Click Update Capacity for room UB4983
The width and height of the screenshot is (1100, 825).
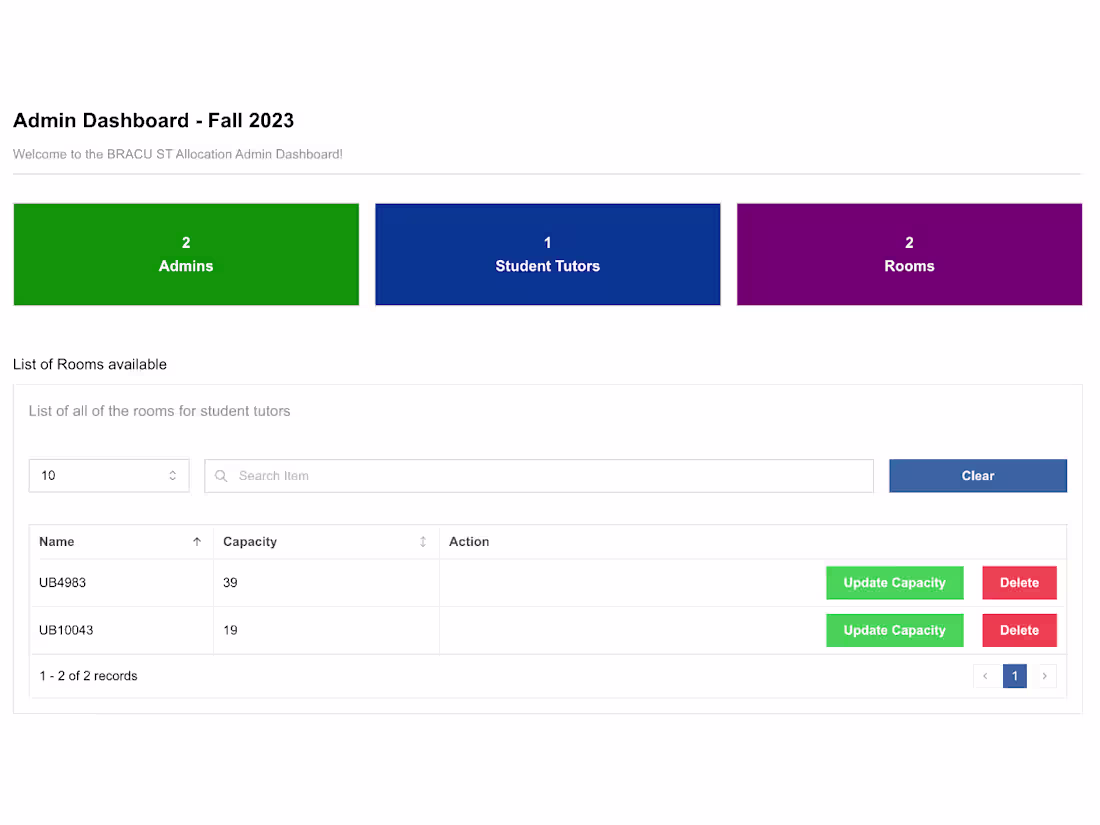(x=895, y=582)
